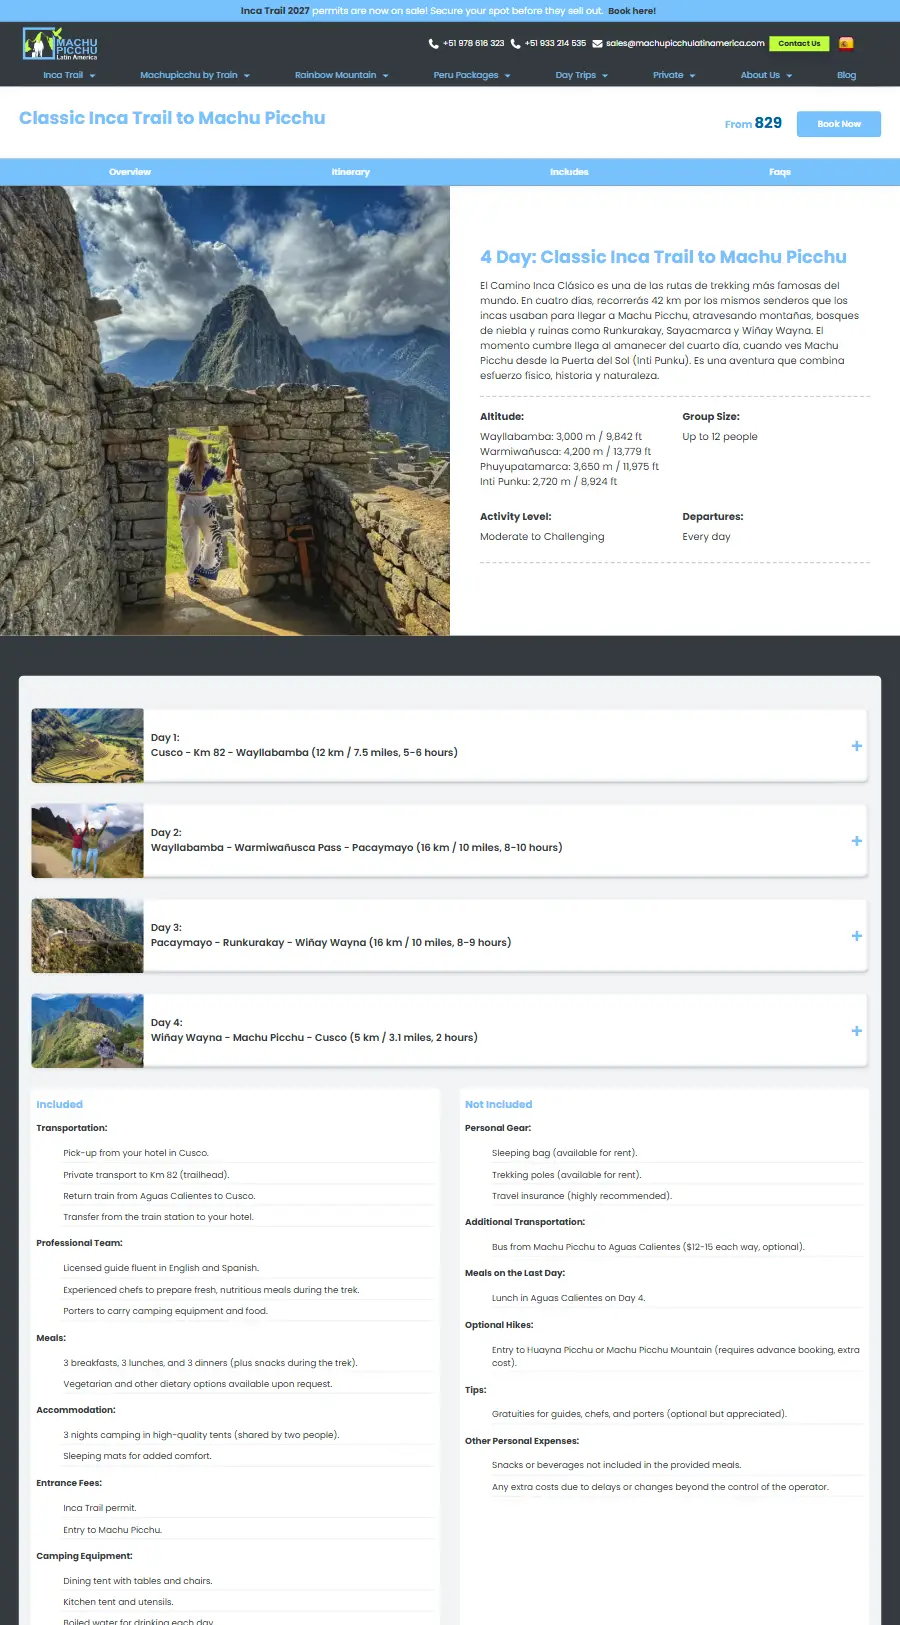Jump to the Overview section tab
Image resolution: width=900 pixels, height=1625 pixels.
pyautogui.click(x=130, y=172)
